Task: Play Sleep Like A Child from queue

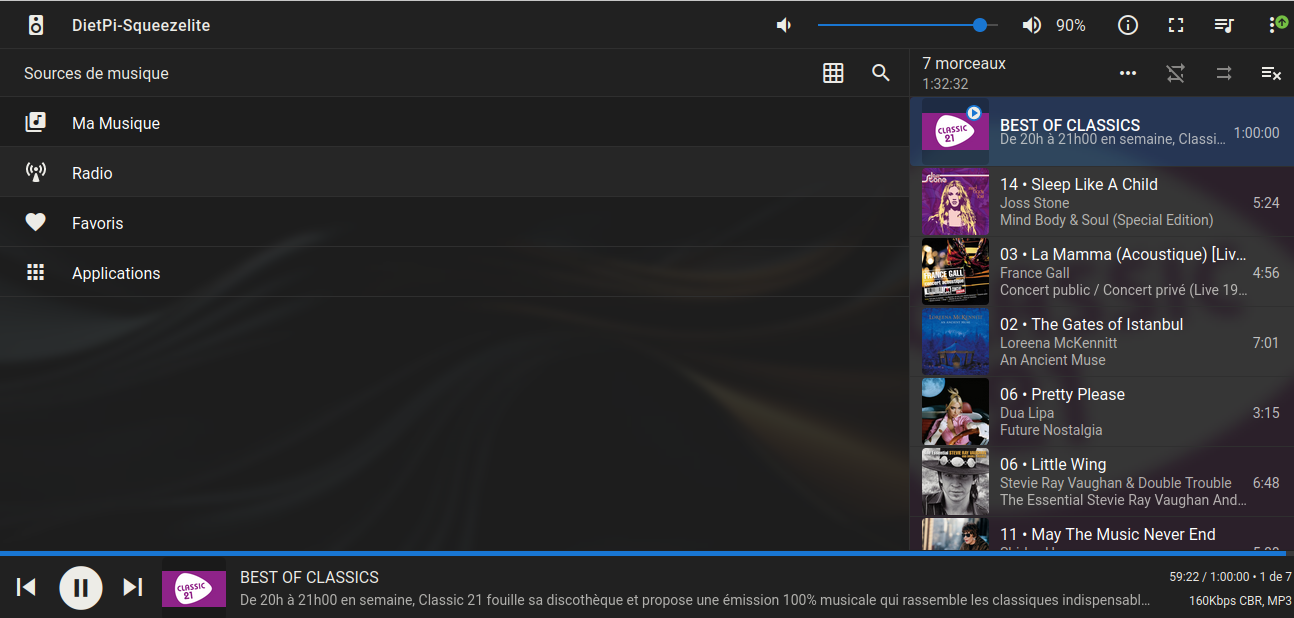Action: point(1102,202)
